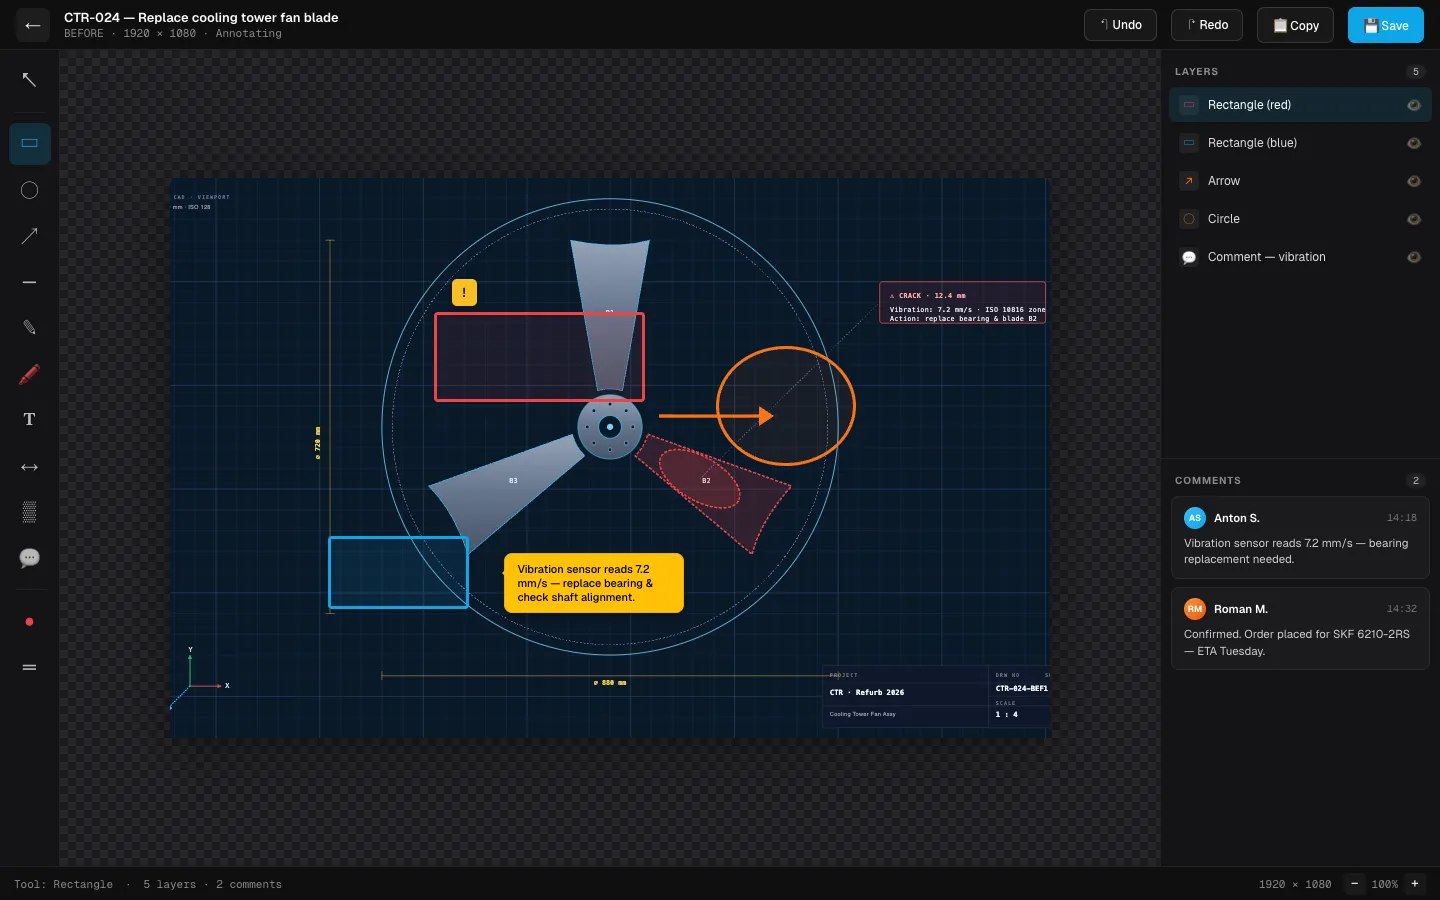Click the 100% zoom level value

(1384, 884)
